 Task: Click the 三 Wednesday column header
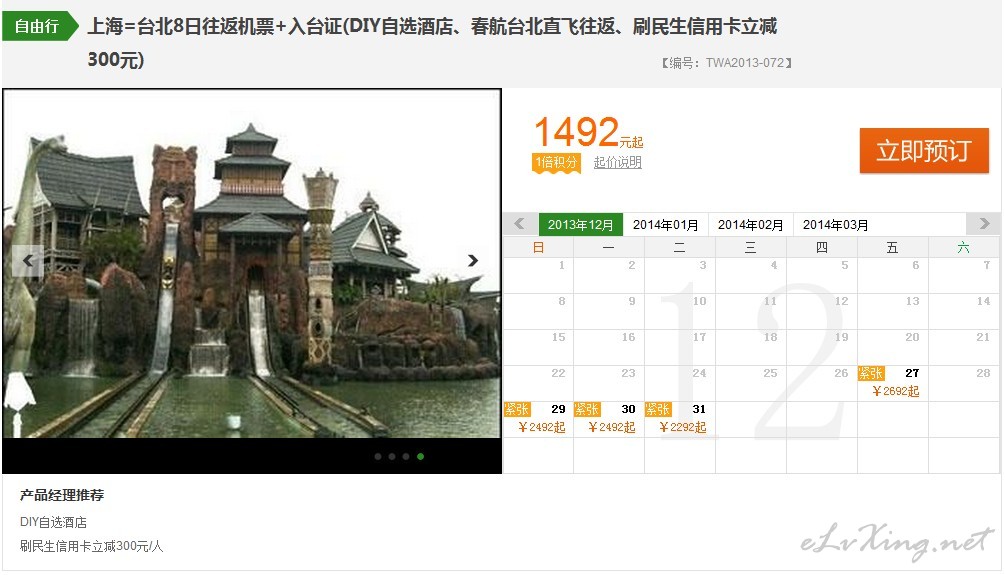[751, 247]
